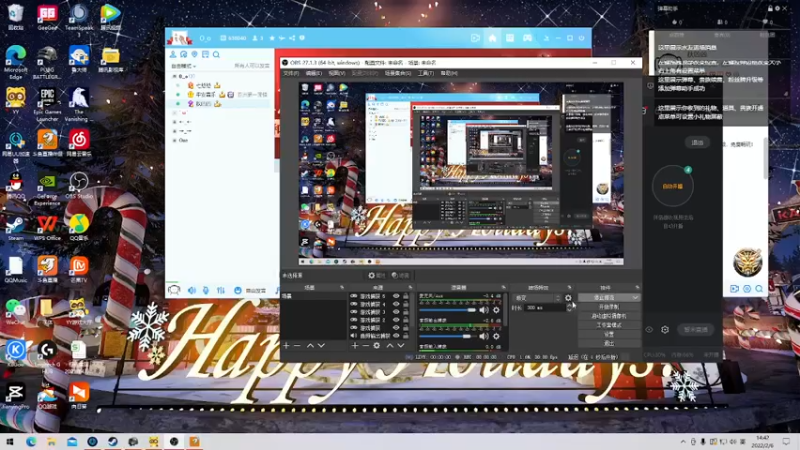Mute the 麦克风/Aux speaker icon
This screenshot has height=450, width=800.
(x=484, y=310)
